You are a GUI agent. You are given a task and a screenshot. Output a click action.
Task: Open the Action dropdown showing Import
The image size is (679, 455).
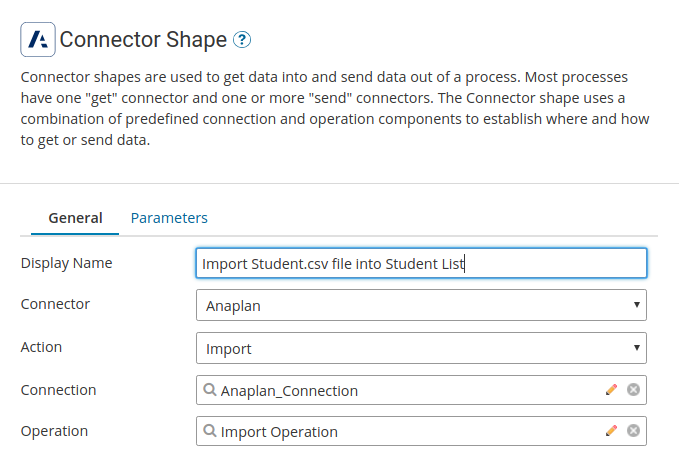[421, 348]
